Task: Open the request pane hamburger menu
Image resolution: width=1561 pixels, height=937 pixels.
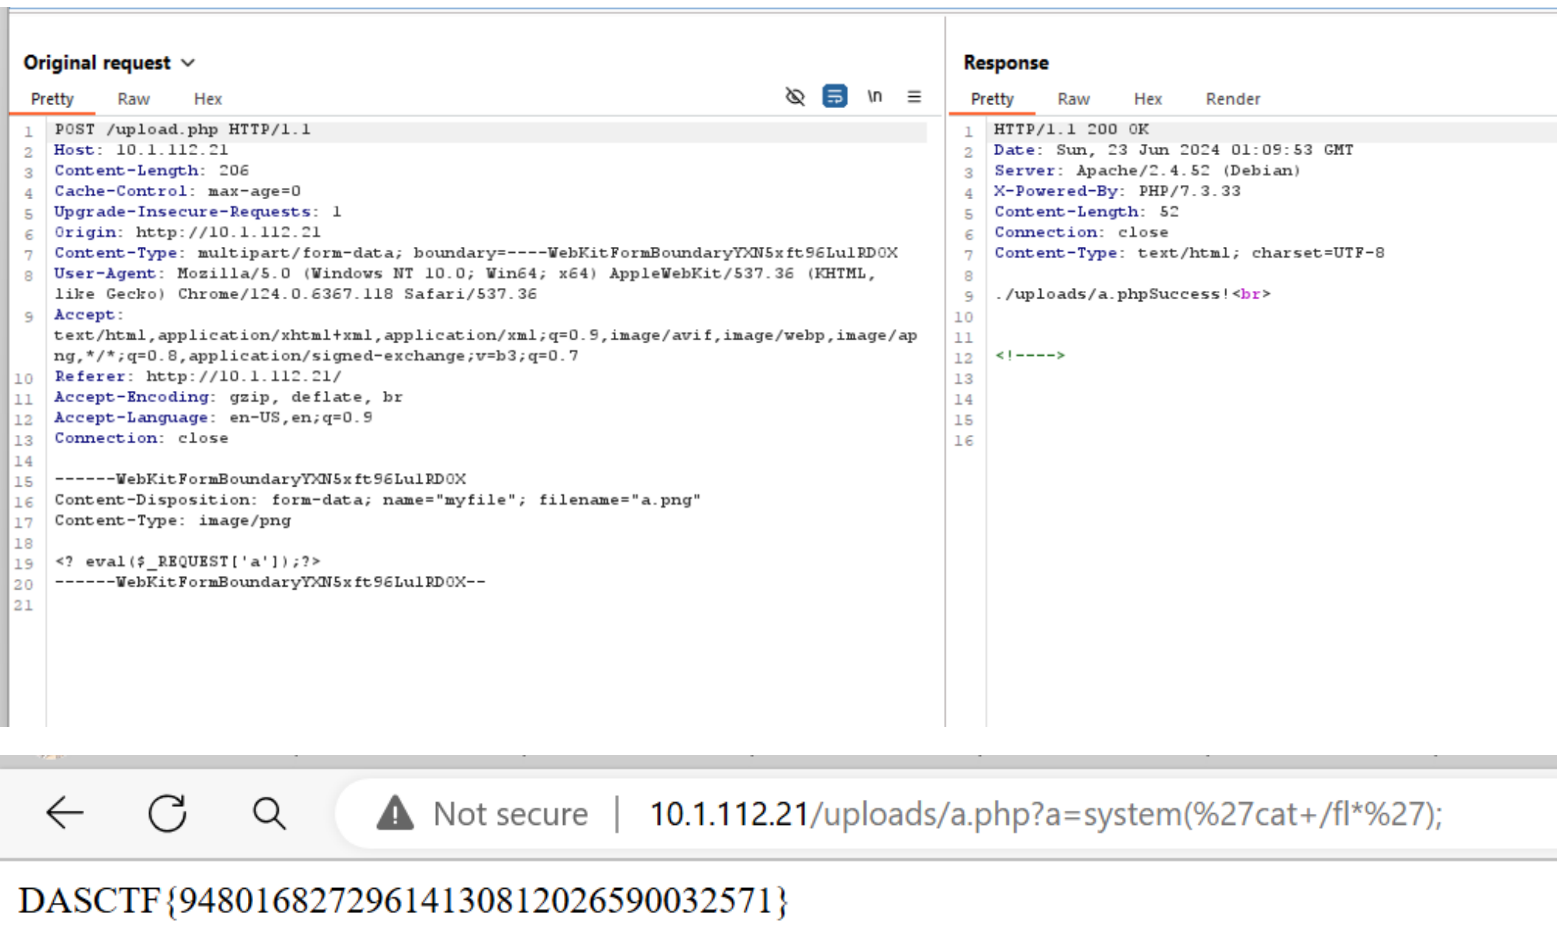Action: (914, 97)
